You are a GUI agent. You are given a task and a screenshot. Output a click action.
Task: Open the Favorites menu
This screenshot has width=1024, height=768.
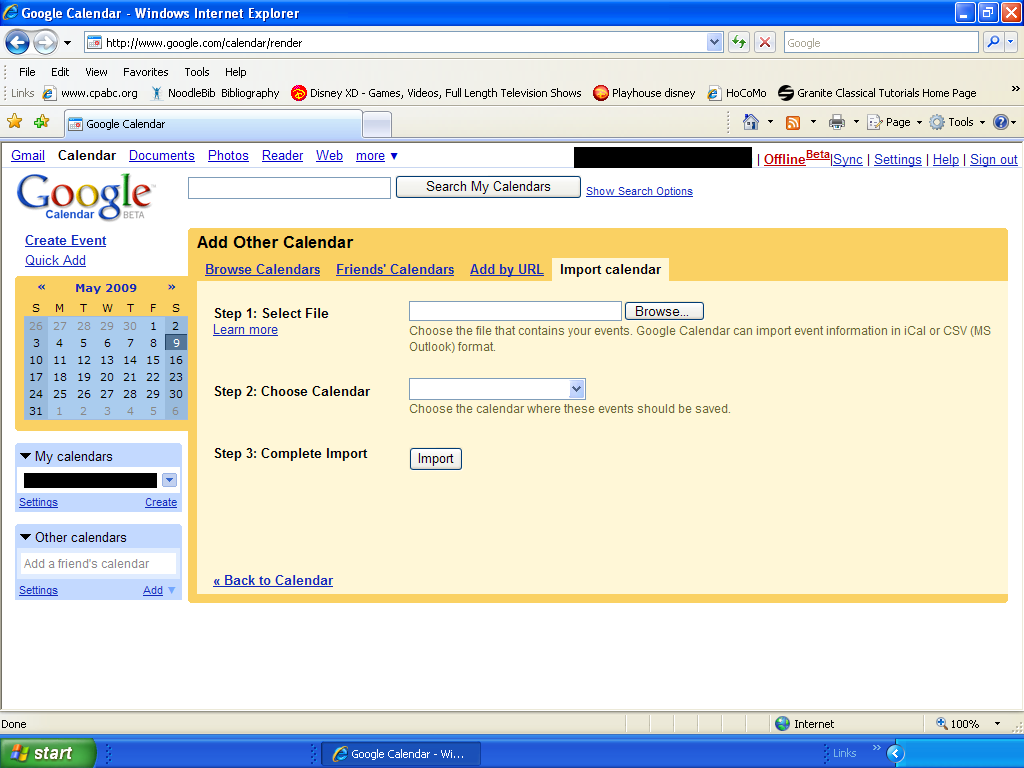pos(146,72)
